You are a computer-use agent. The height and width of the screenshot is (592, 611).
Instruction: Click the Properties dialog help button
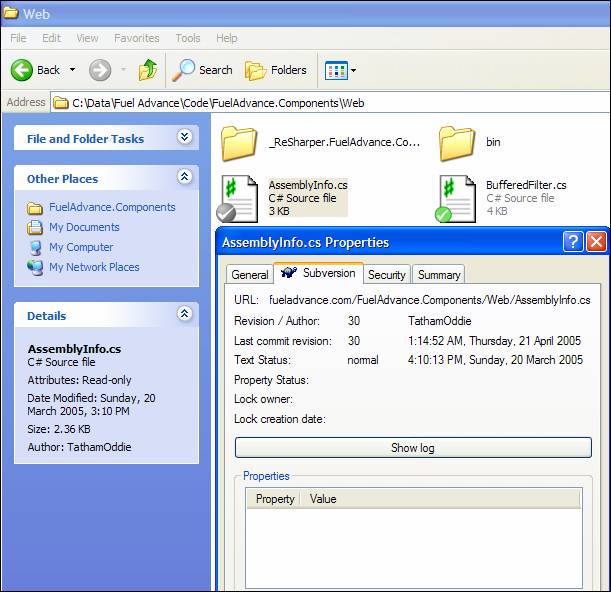(x=573, y=242)
